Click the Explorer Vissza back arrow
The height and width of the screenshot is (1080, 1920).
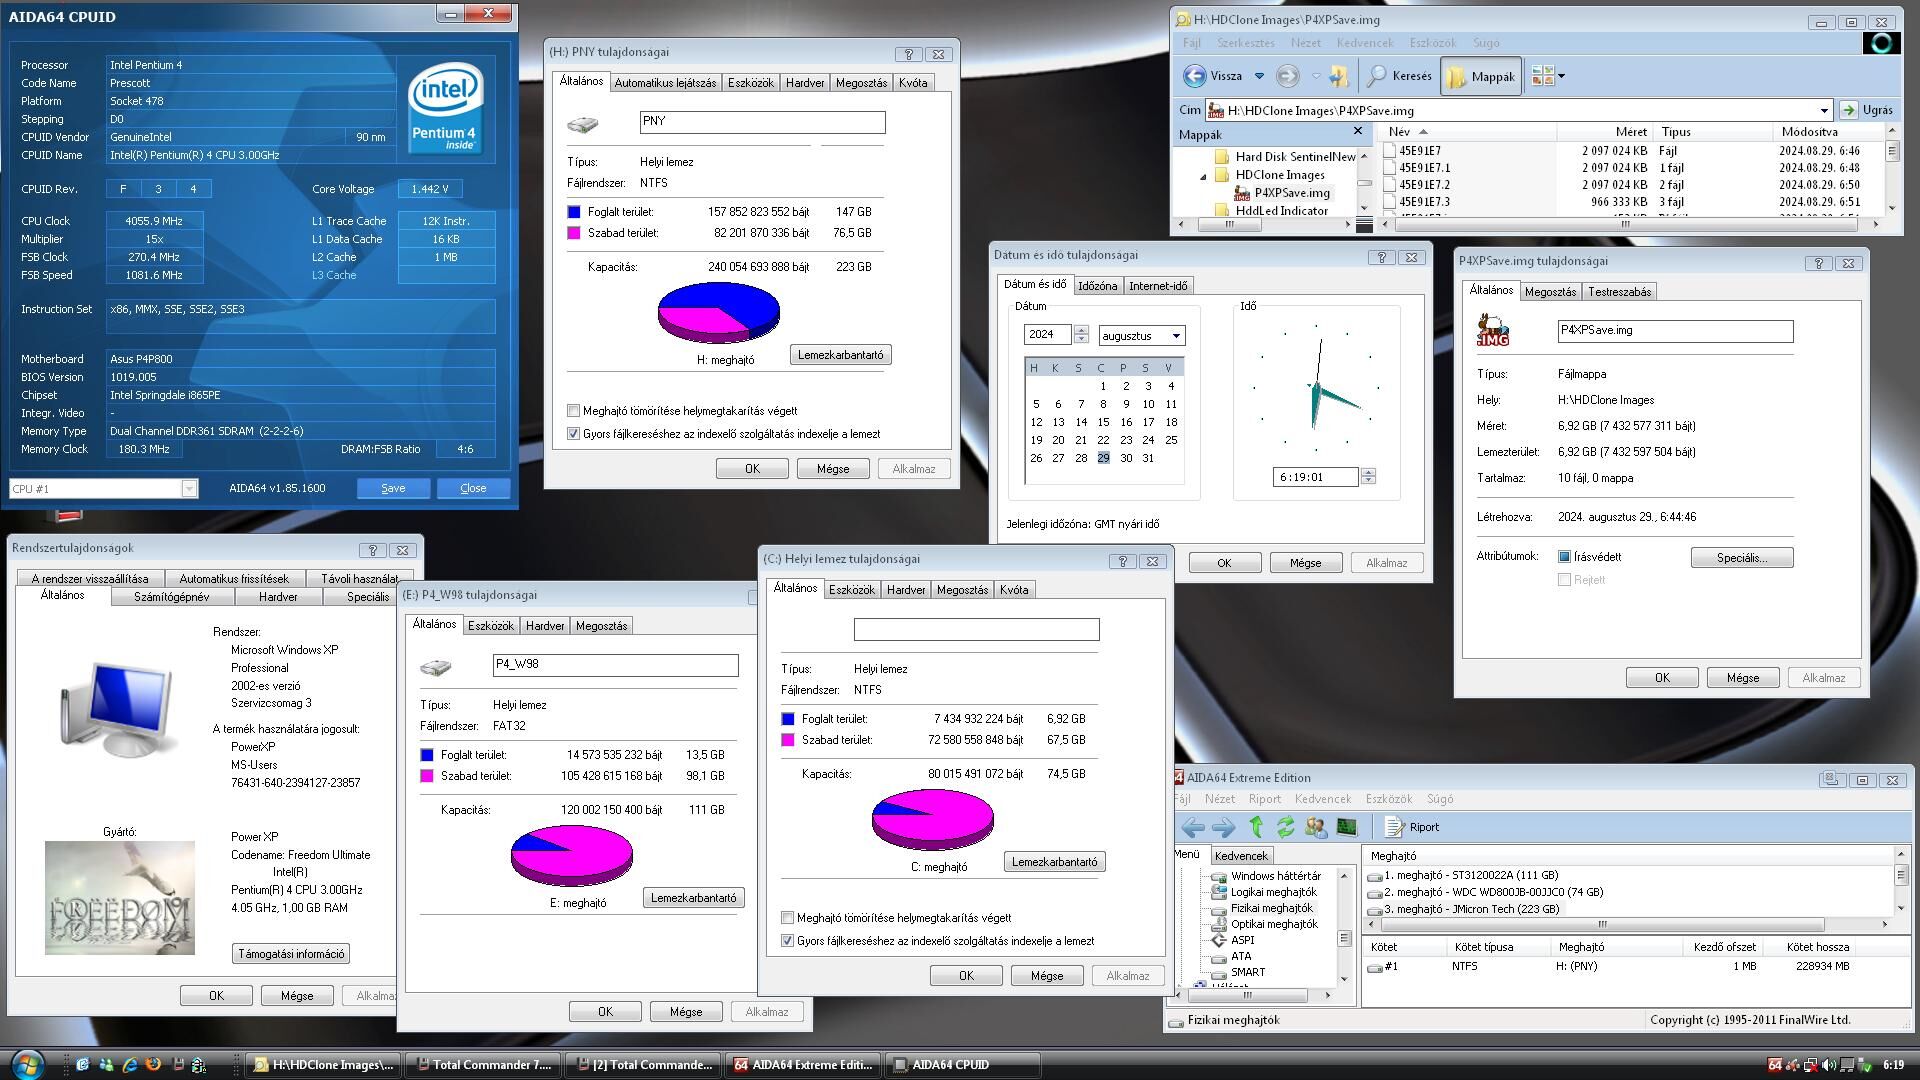click(x=1195, y=76)
